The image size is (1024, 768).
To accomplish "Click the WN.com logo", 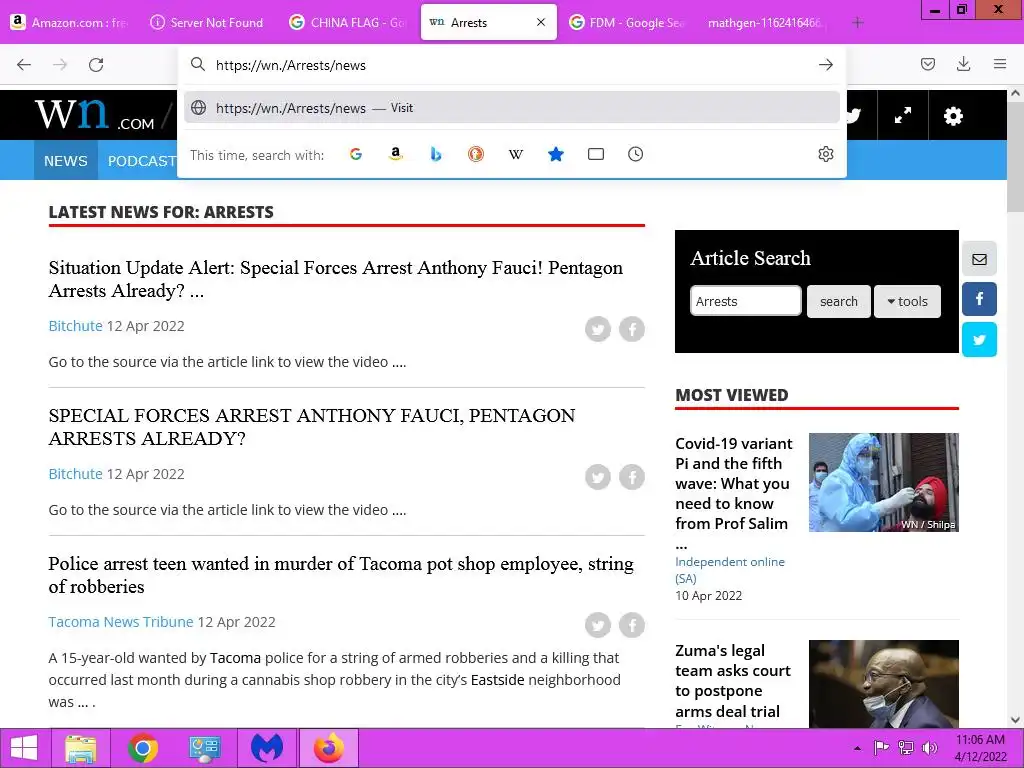I will click(x=94, y=116).
